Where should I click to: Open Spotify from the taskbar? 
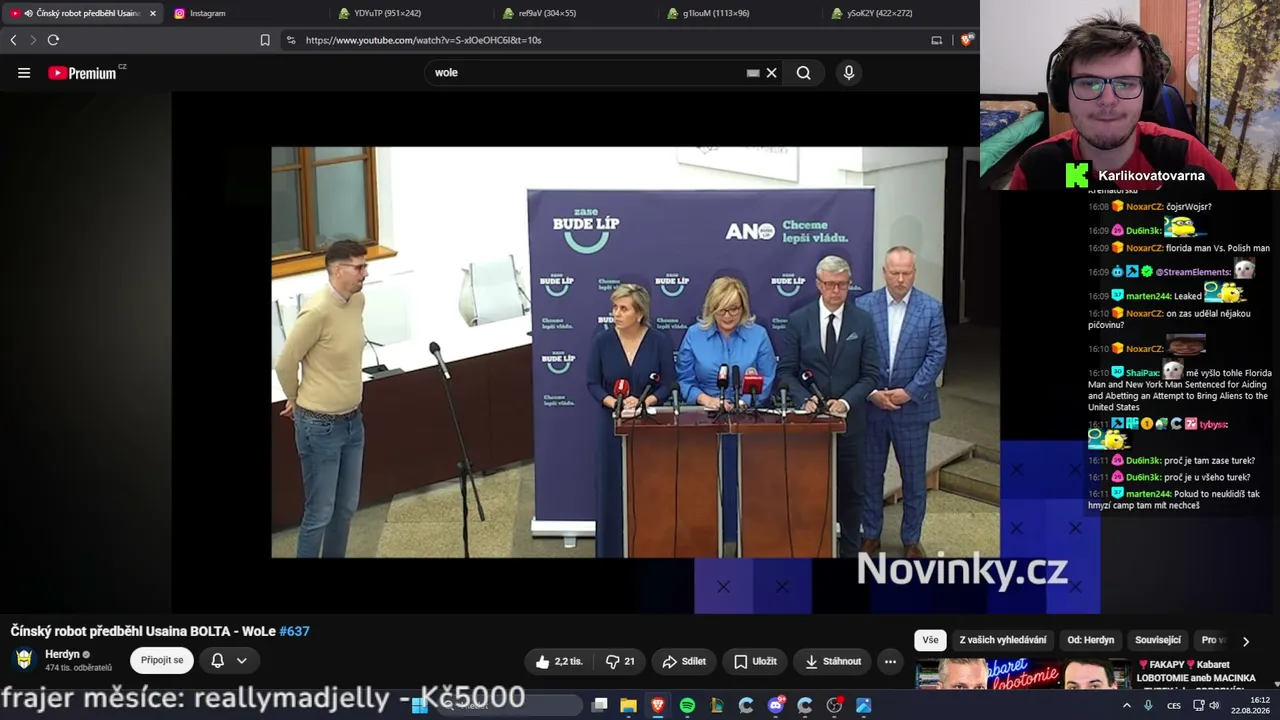click(687, 705)
